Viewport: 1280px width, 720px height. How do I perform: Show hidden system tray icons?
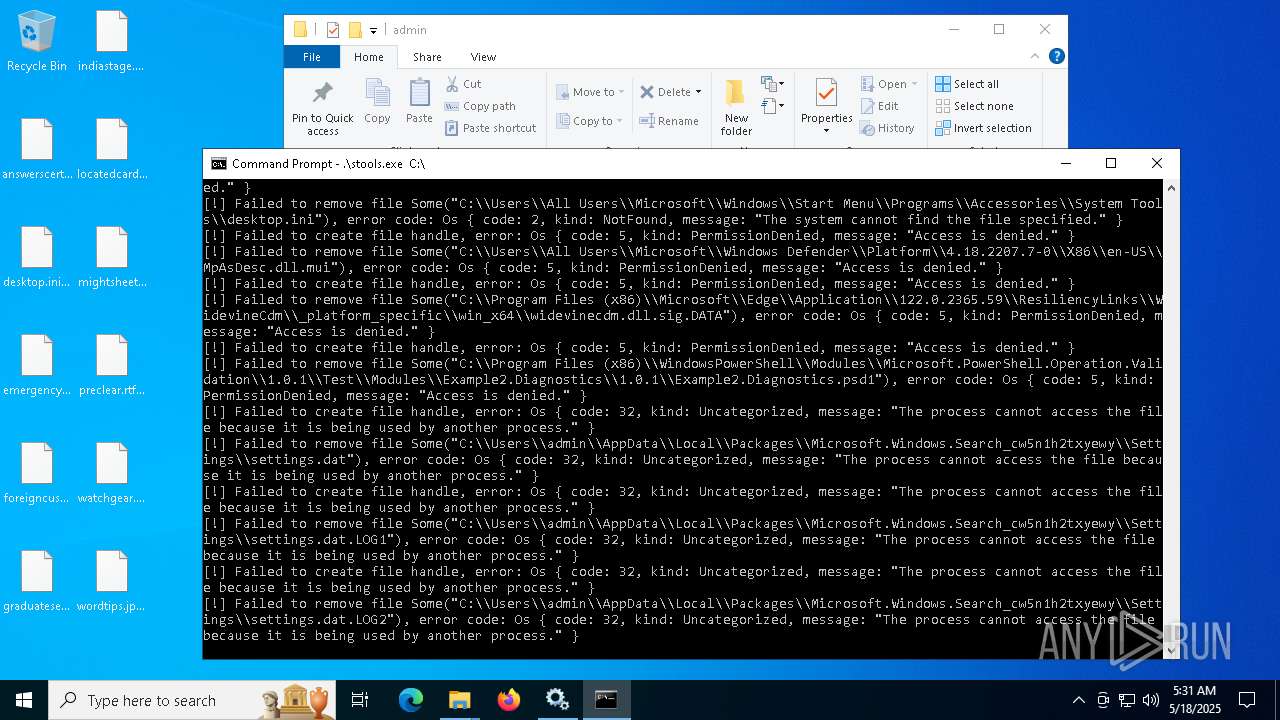pos(1078,700)
